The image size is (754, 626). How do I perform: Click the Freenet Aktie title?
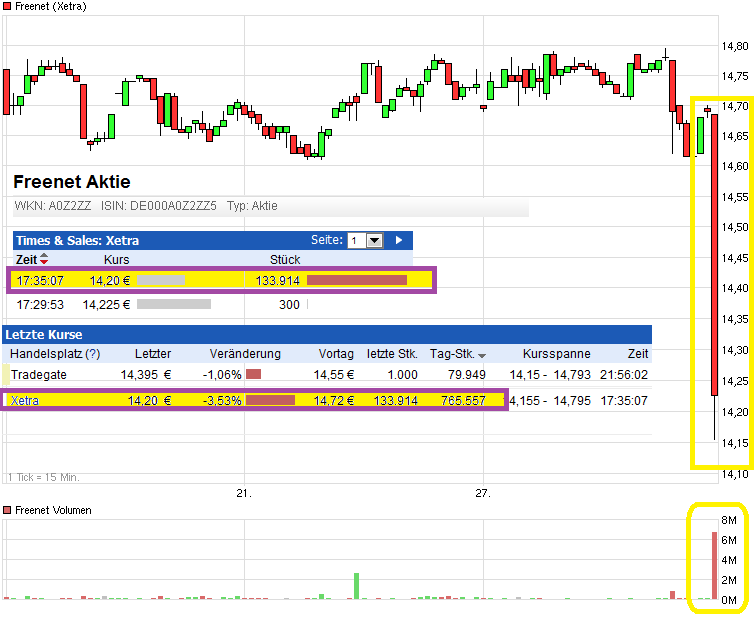pos(72,182)
